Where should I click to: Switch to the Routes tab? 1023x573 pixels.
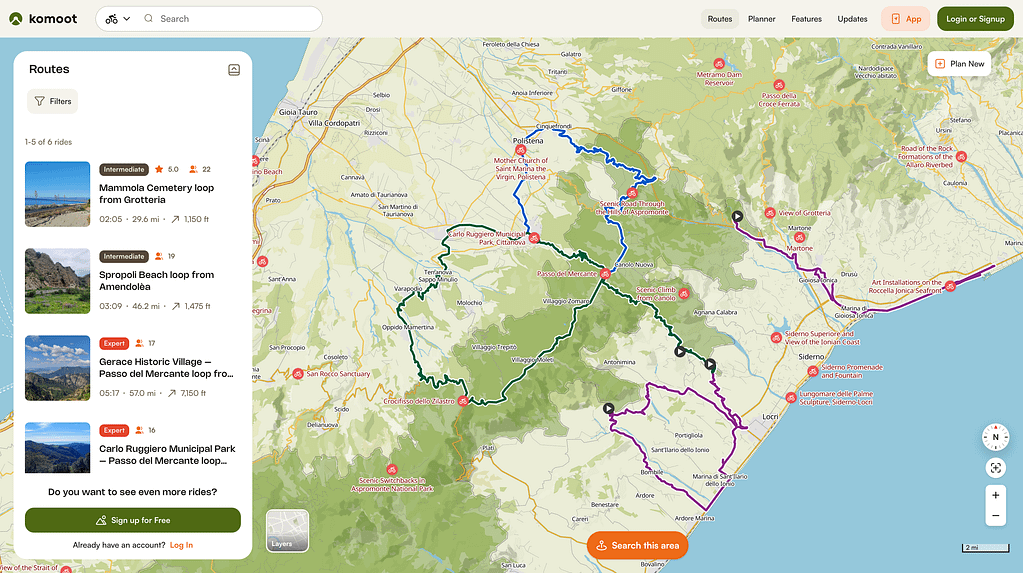(x=720, y=19)
